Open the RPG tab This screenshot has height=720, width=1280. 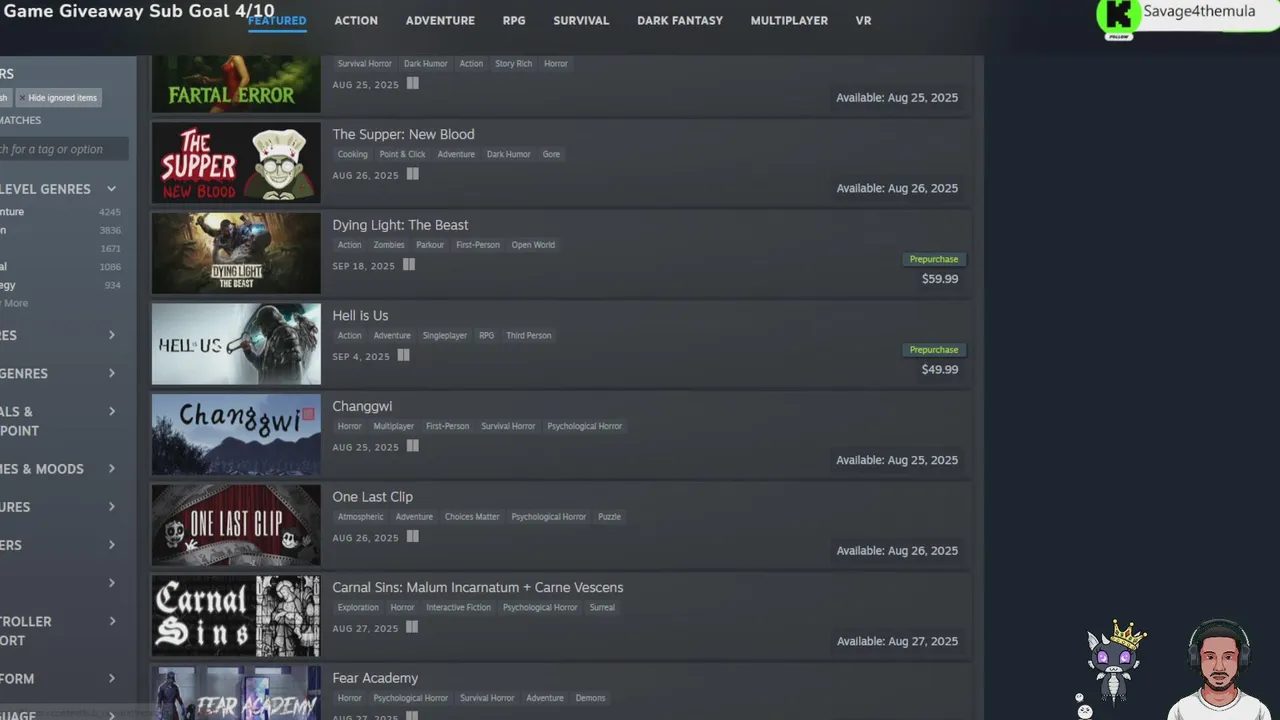[x=514, y=20]
